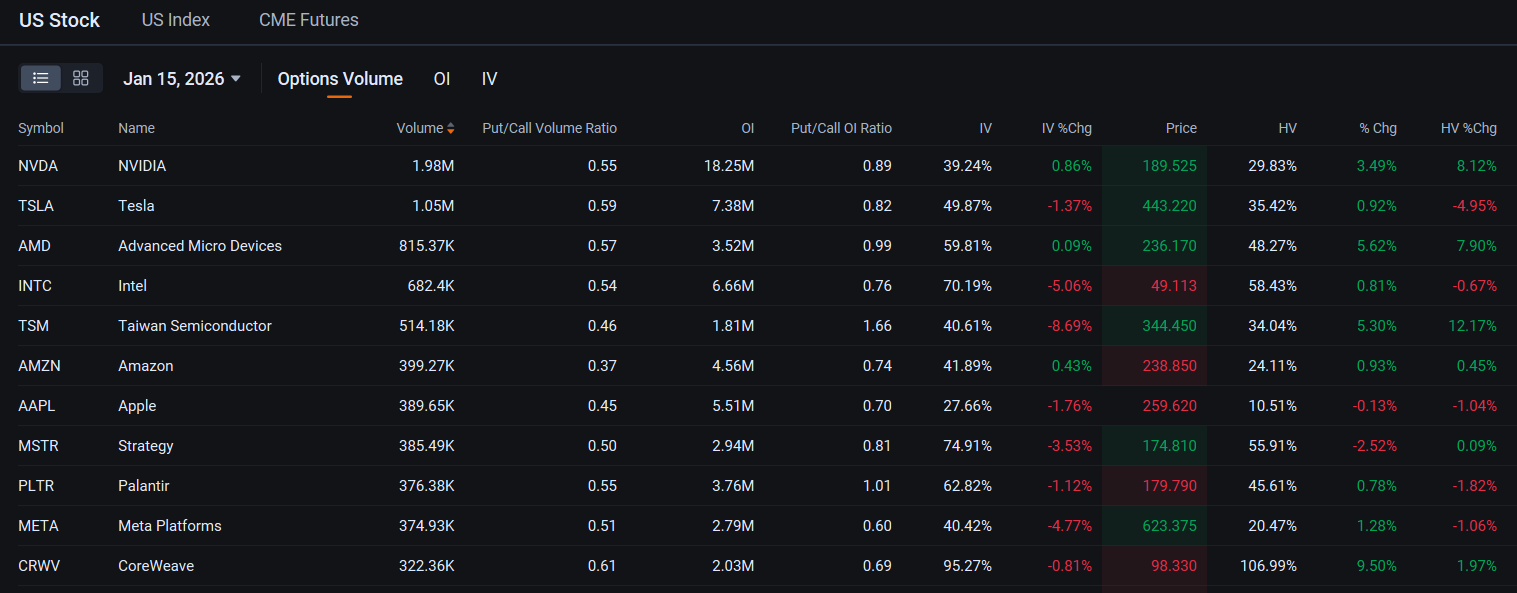Screen dimensions: 1517x593
Task: Sort by Put/Call OI Ratio header
Action: [x=841, y=128]
